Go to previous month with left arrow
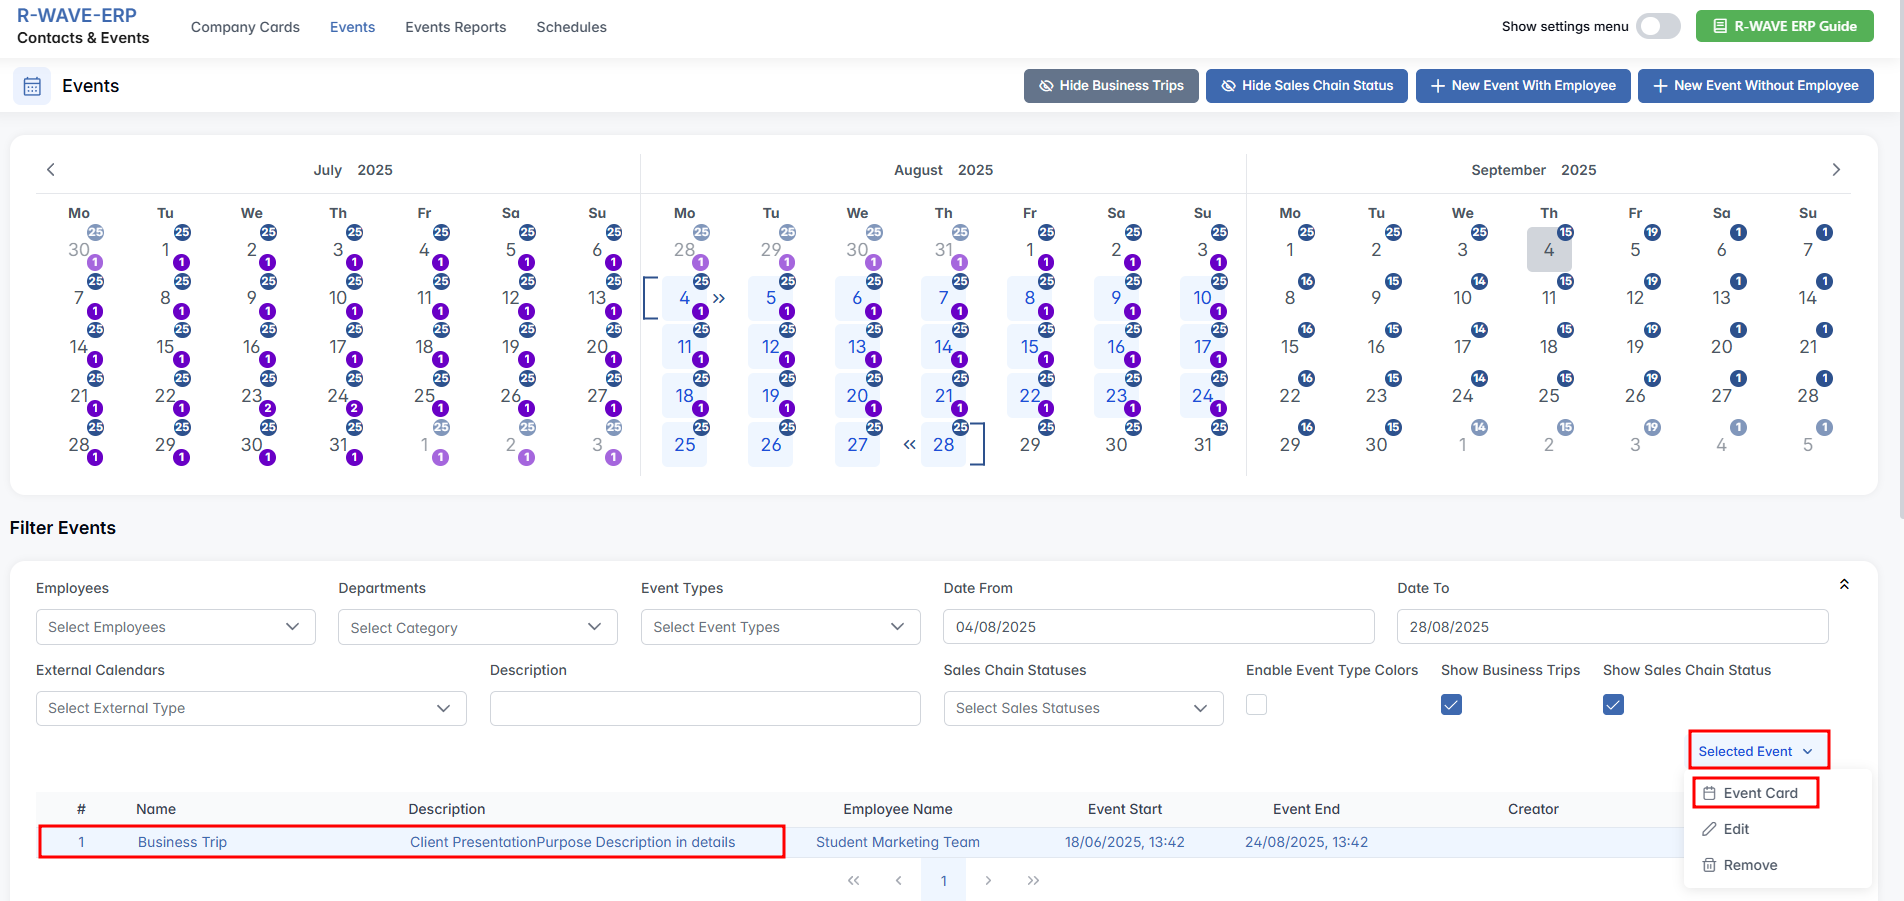Viewport: 1904px width, 901px height. 51,170
